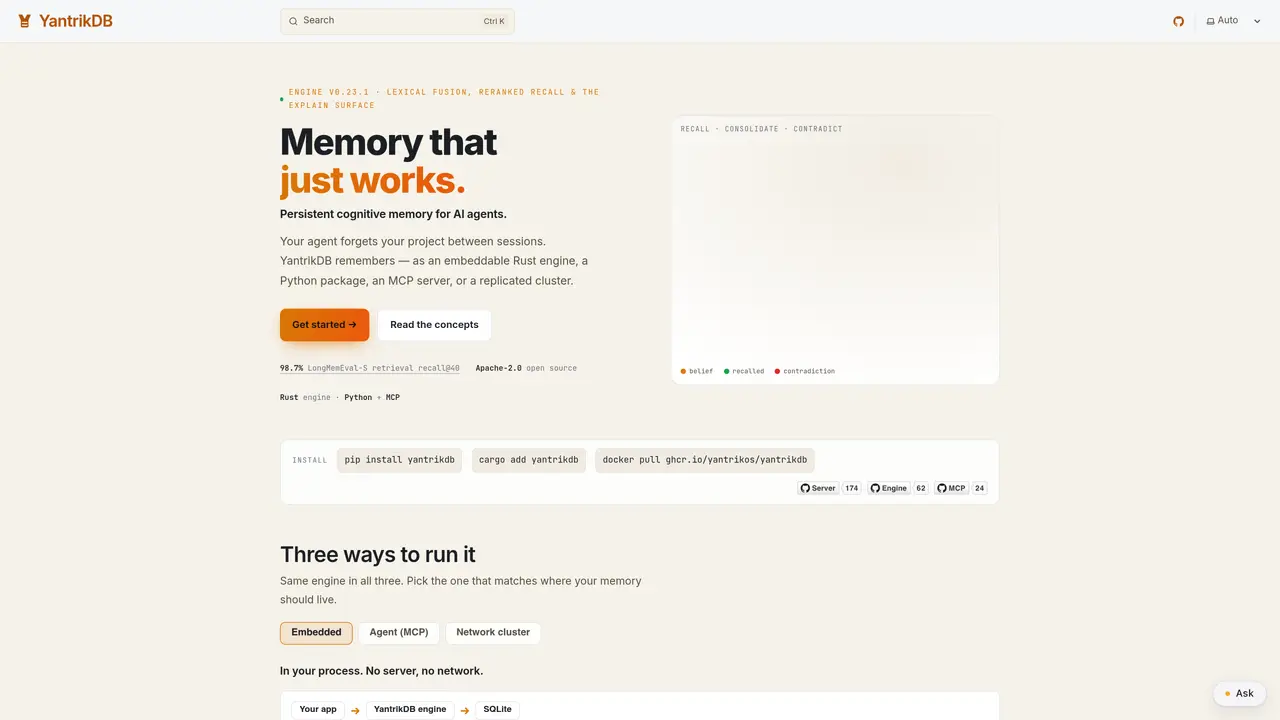Select the Embedded tab
Viewport: 1280px width, 720px height.
coord(316,633)
